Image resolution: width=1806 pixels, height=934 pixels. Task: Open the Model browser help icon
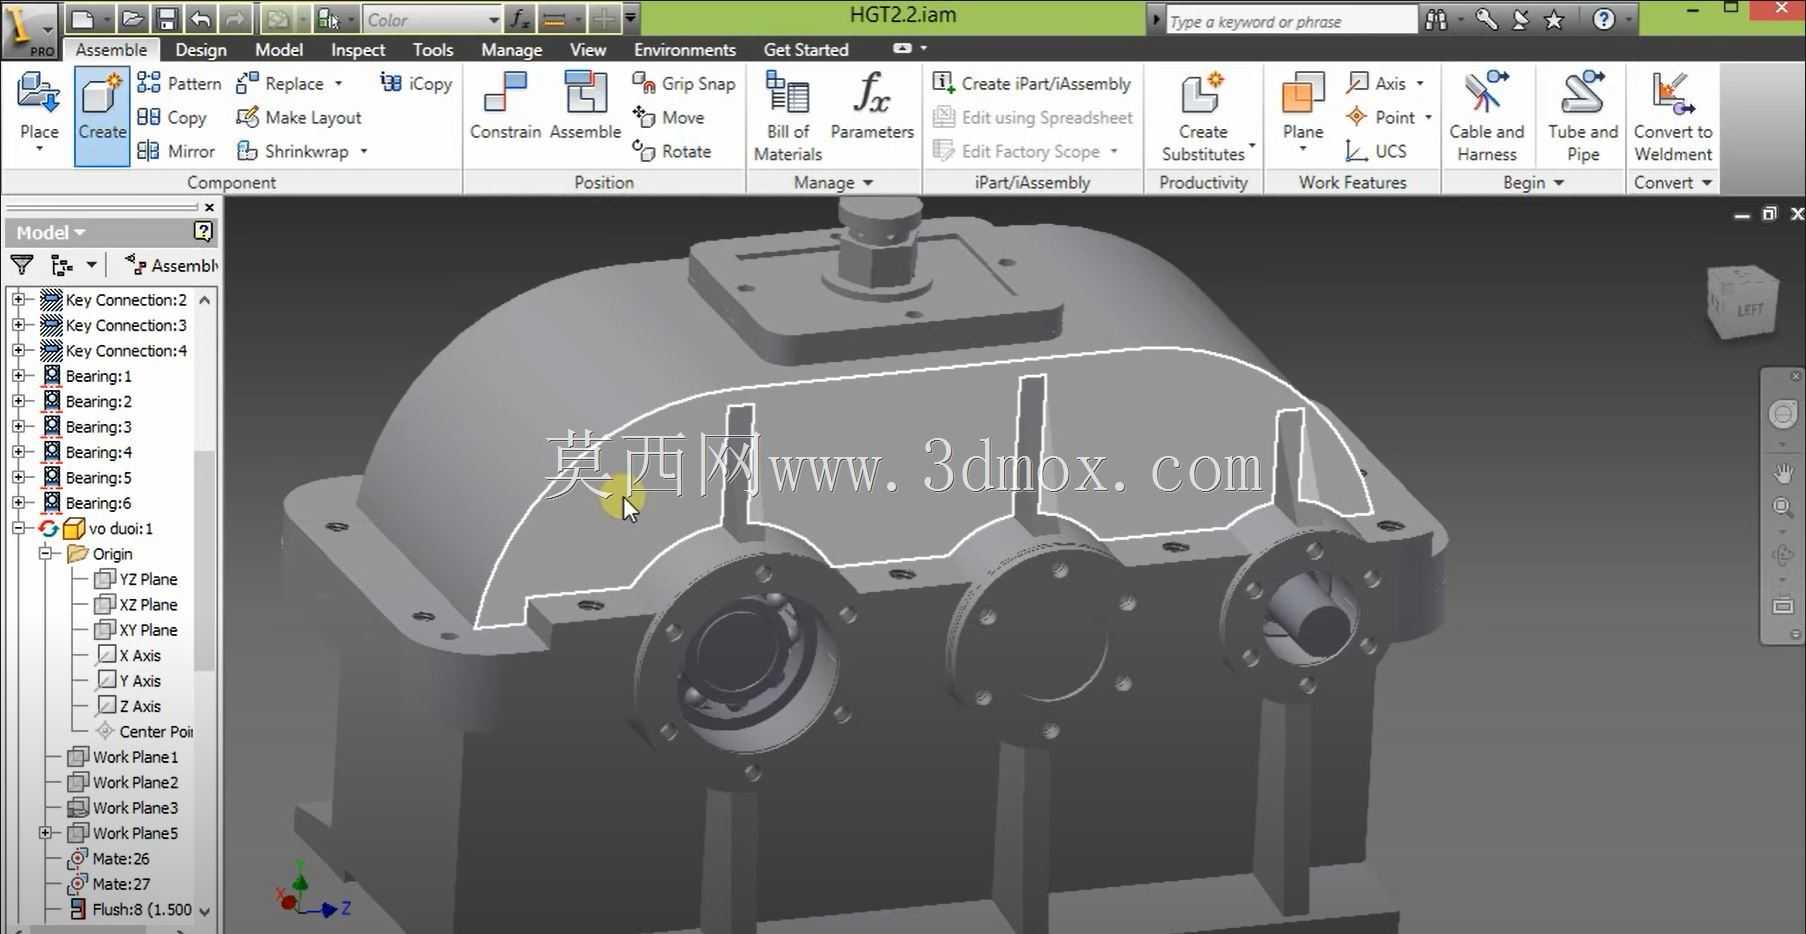click(x=203, y=232)
